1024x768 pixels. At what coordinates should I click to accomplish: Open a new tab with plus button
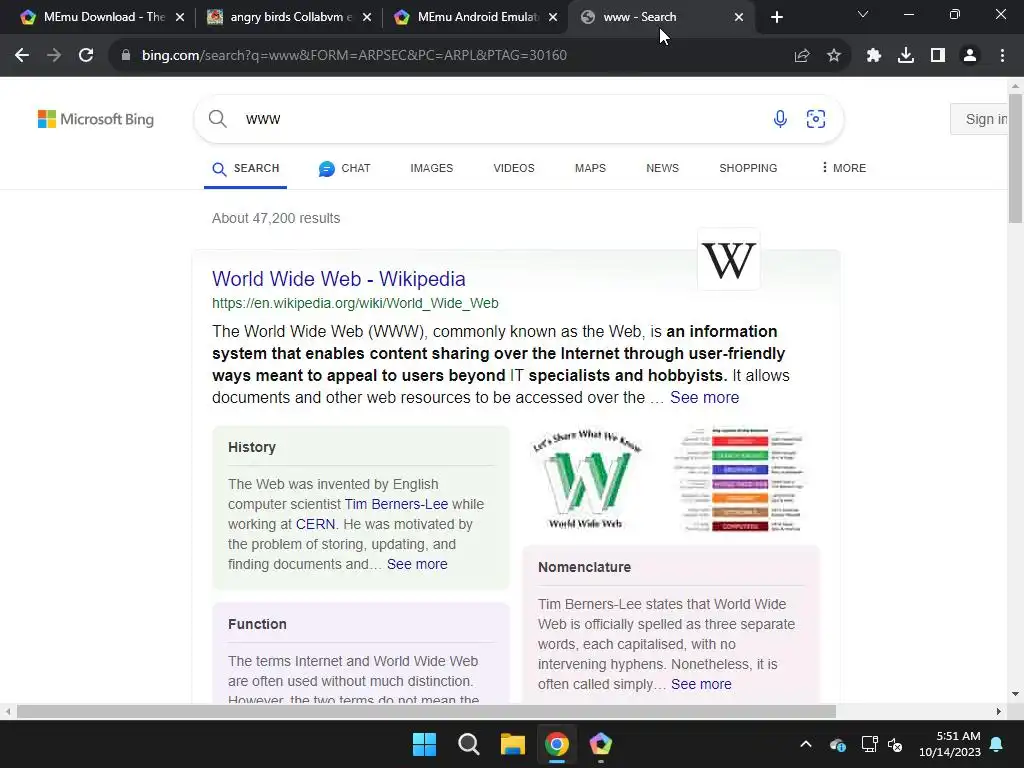(776, 17)
